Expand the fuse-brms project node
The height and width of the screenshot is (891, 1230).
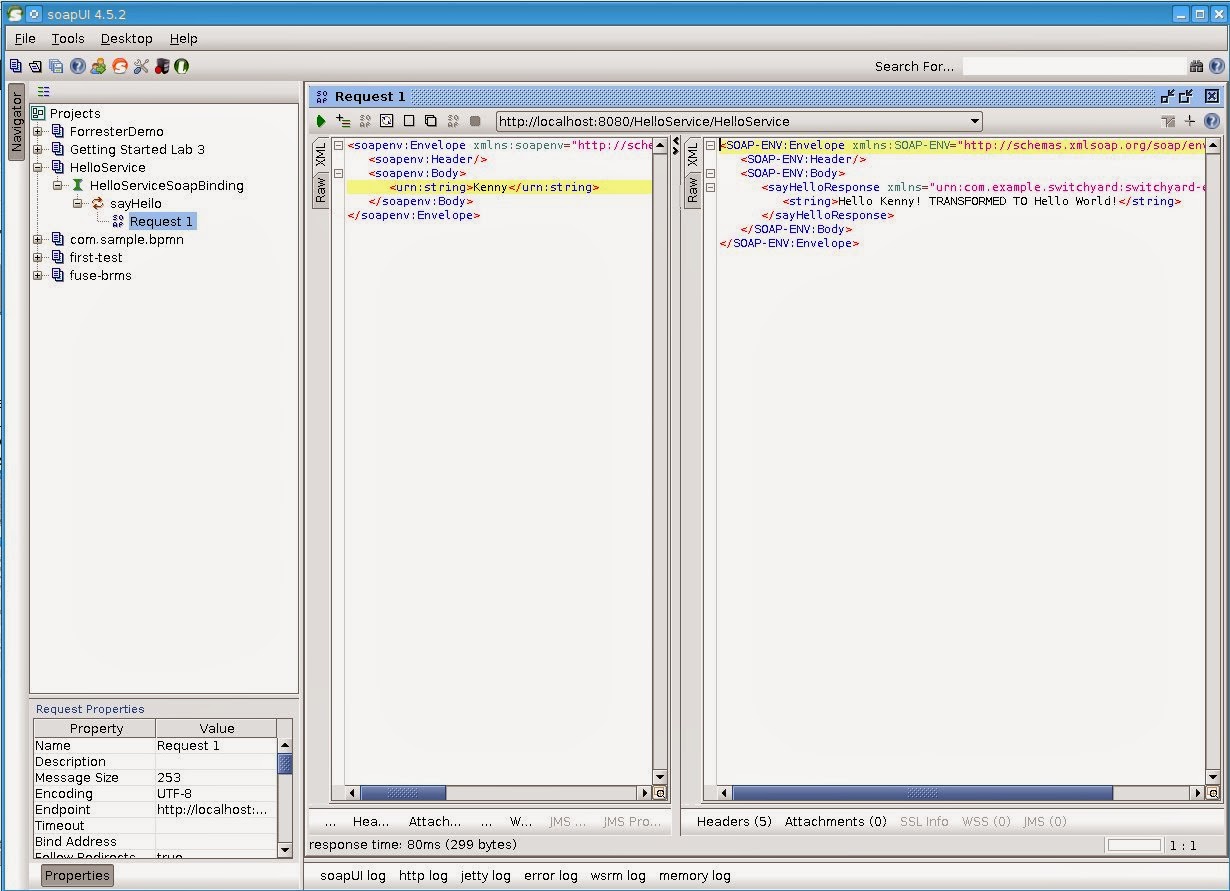(39, 275)
